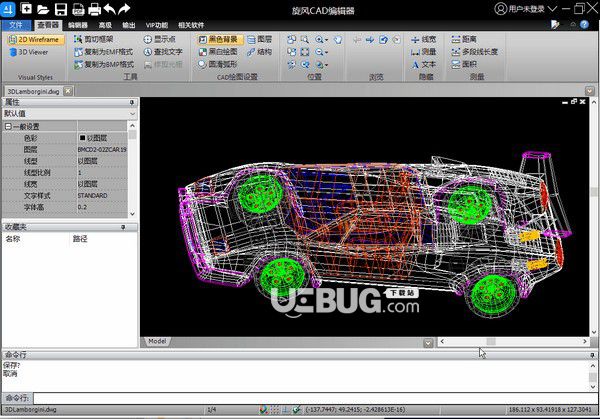Click the printer icon in the title bar
The height and width of the screenshot is (419, 600).
(x=95, y=9)
